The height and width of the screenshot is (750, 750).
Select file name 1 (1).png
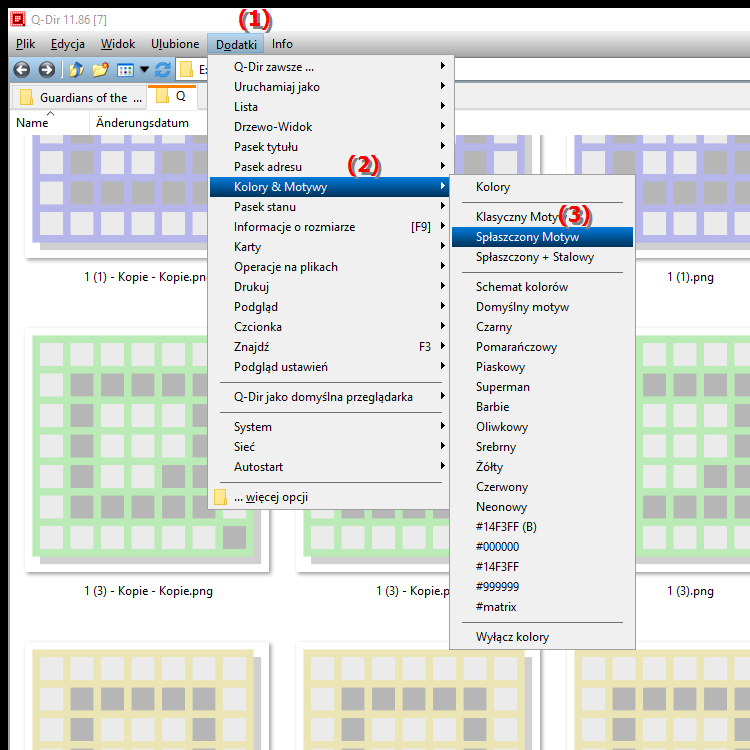pyautogui.click(x=690, y=277)
